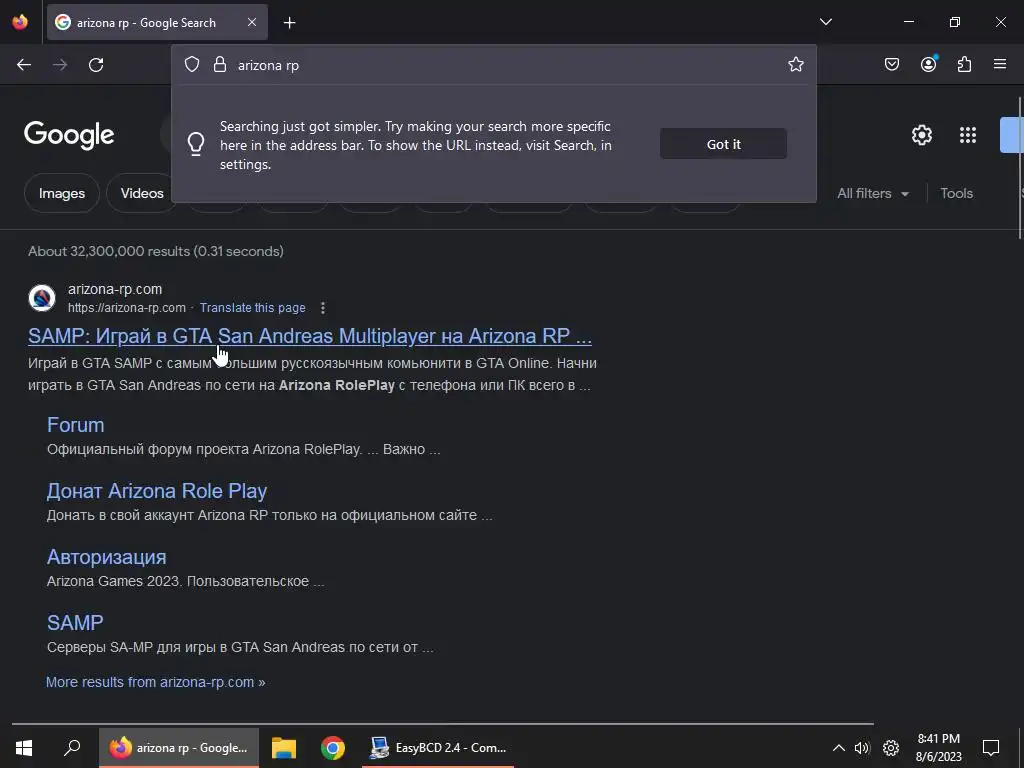Close the arizona rp Google Search tab
Image resolution: width=1024 pixels, height=768 pixels.
point(252,22)
